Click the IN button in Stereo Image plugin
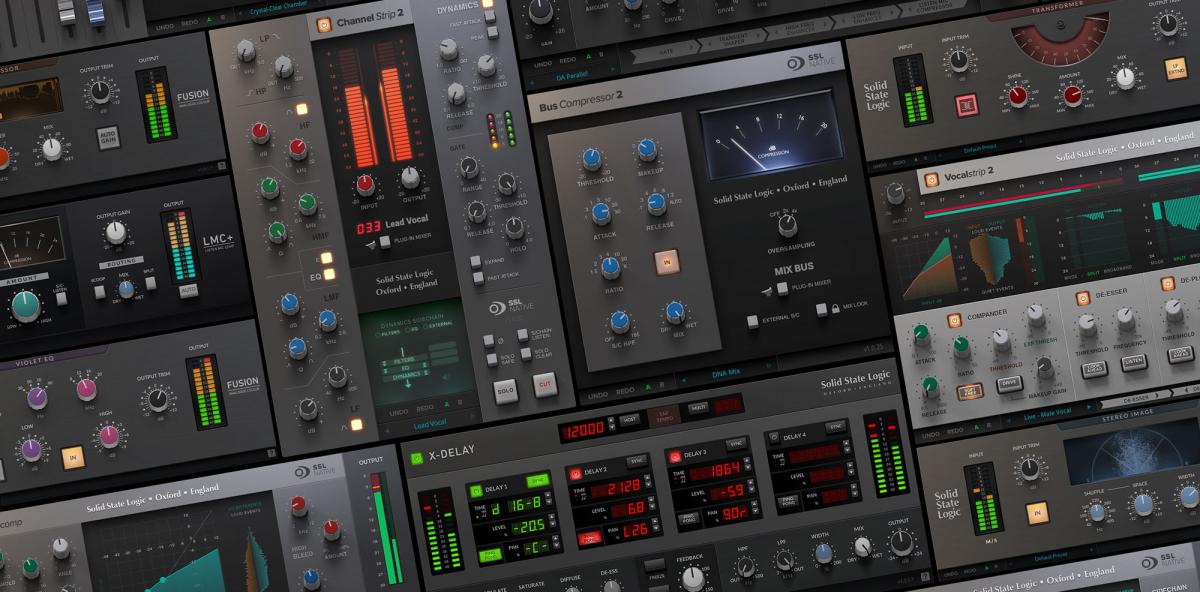Screen dimensions: 1200x592 click(1037, 514)
